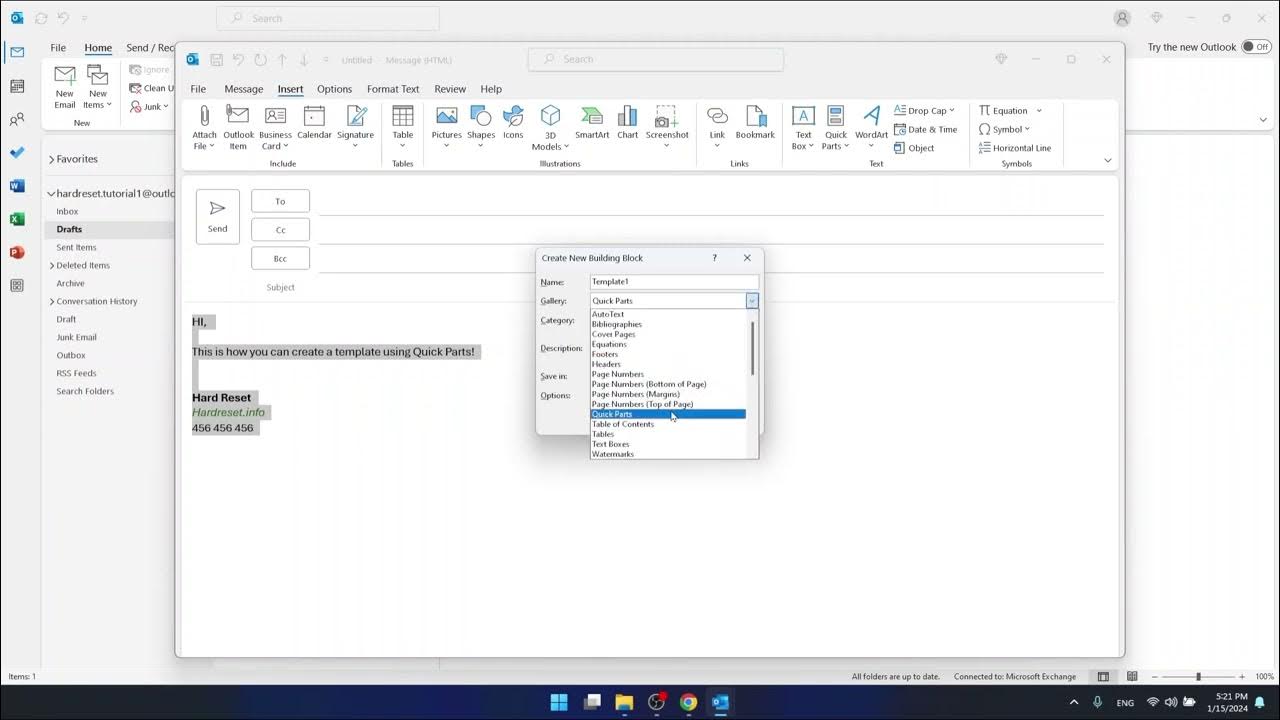
Task: Open the Format Text tab
Action: coord(393,89)
